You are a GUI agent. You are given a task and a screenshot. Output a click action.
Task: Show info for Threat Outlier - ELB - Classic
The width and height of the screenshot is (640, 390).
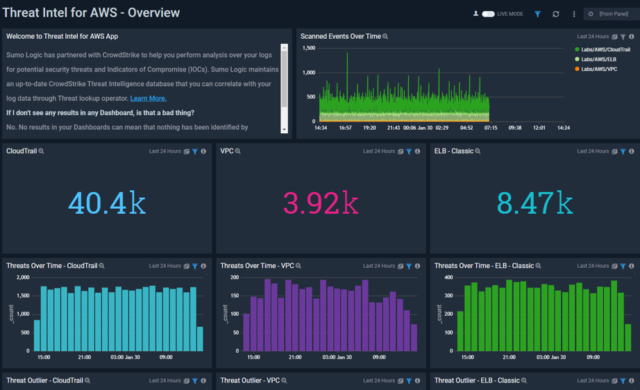631,381
